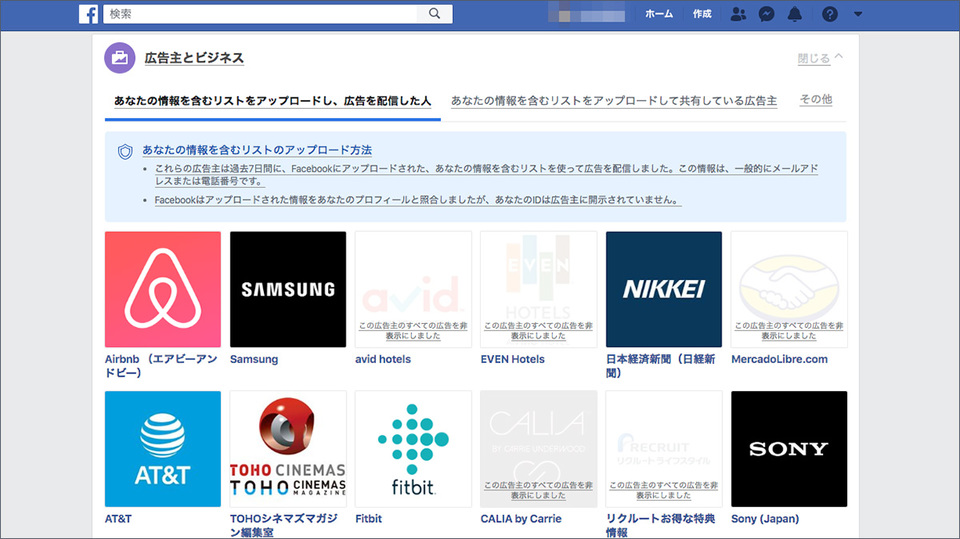Click the 広告主とビジネス section heading
The height and width of the screenshot is (539, 960).
click(194, 58)
